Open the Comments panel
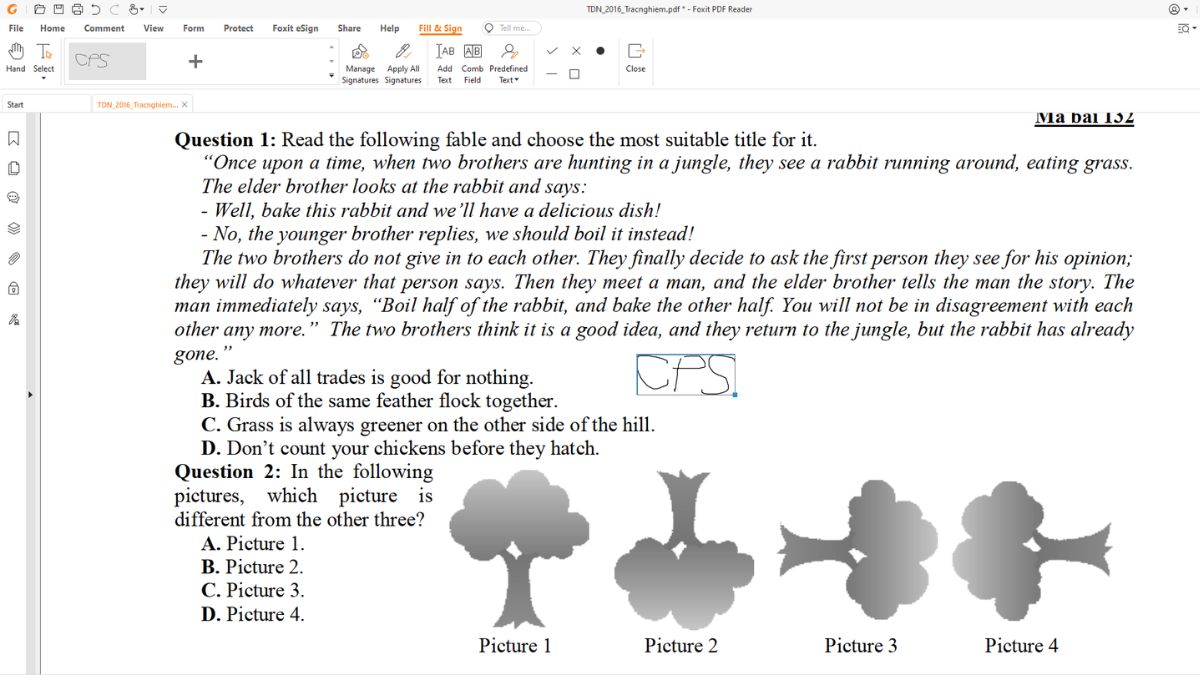1200x675 pixels. coord(14,198)
